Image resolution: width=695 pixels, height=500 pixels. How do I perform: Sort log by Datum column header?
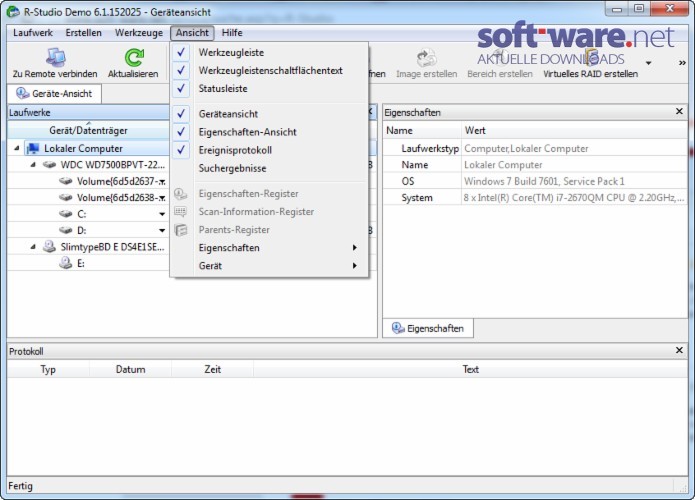130,369
